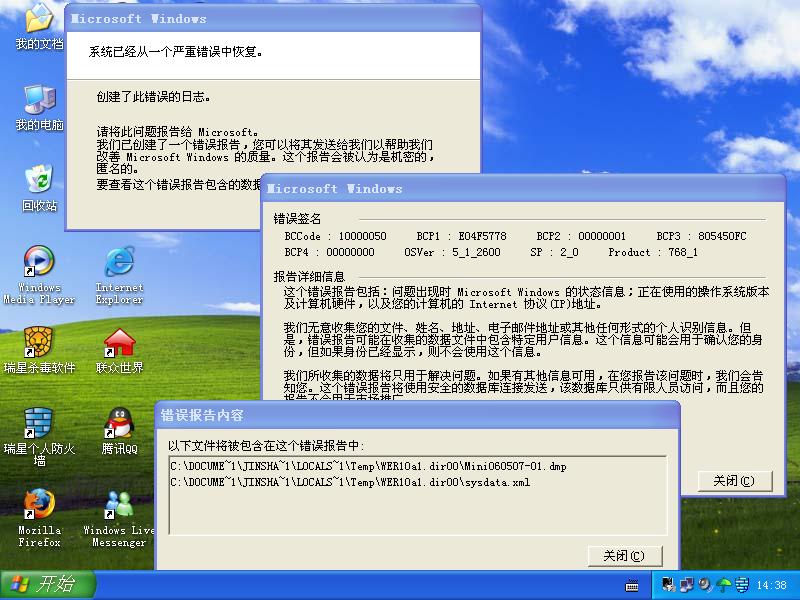Image resolution: width=800 pixels, height=600 pixels.
Task: Open the 我的文档 desktop folder icon
Action: click(x=39, y=27)
